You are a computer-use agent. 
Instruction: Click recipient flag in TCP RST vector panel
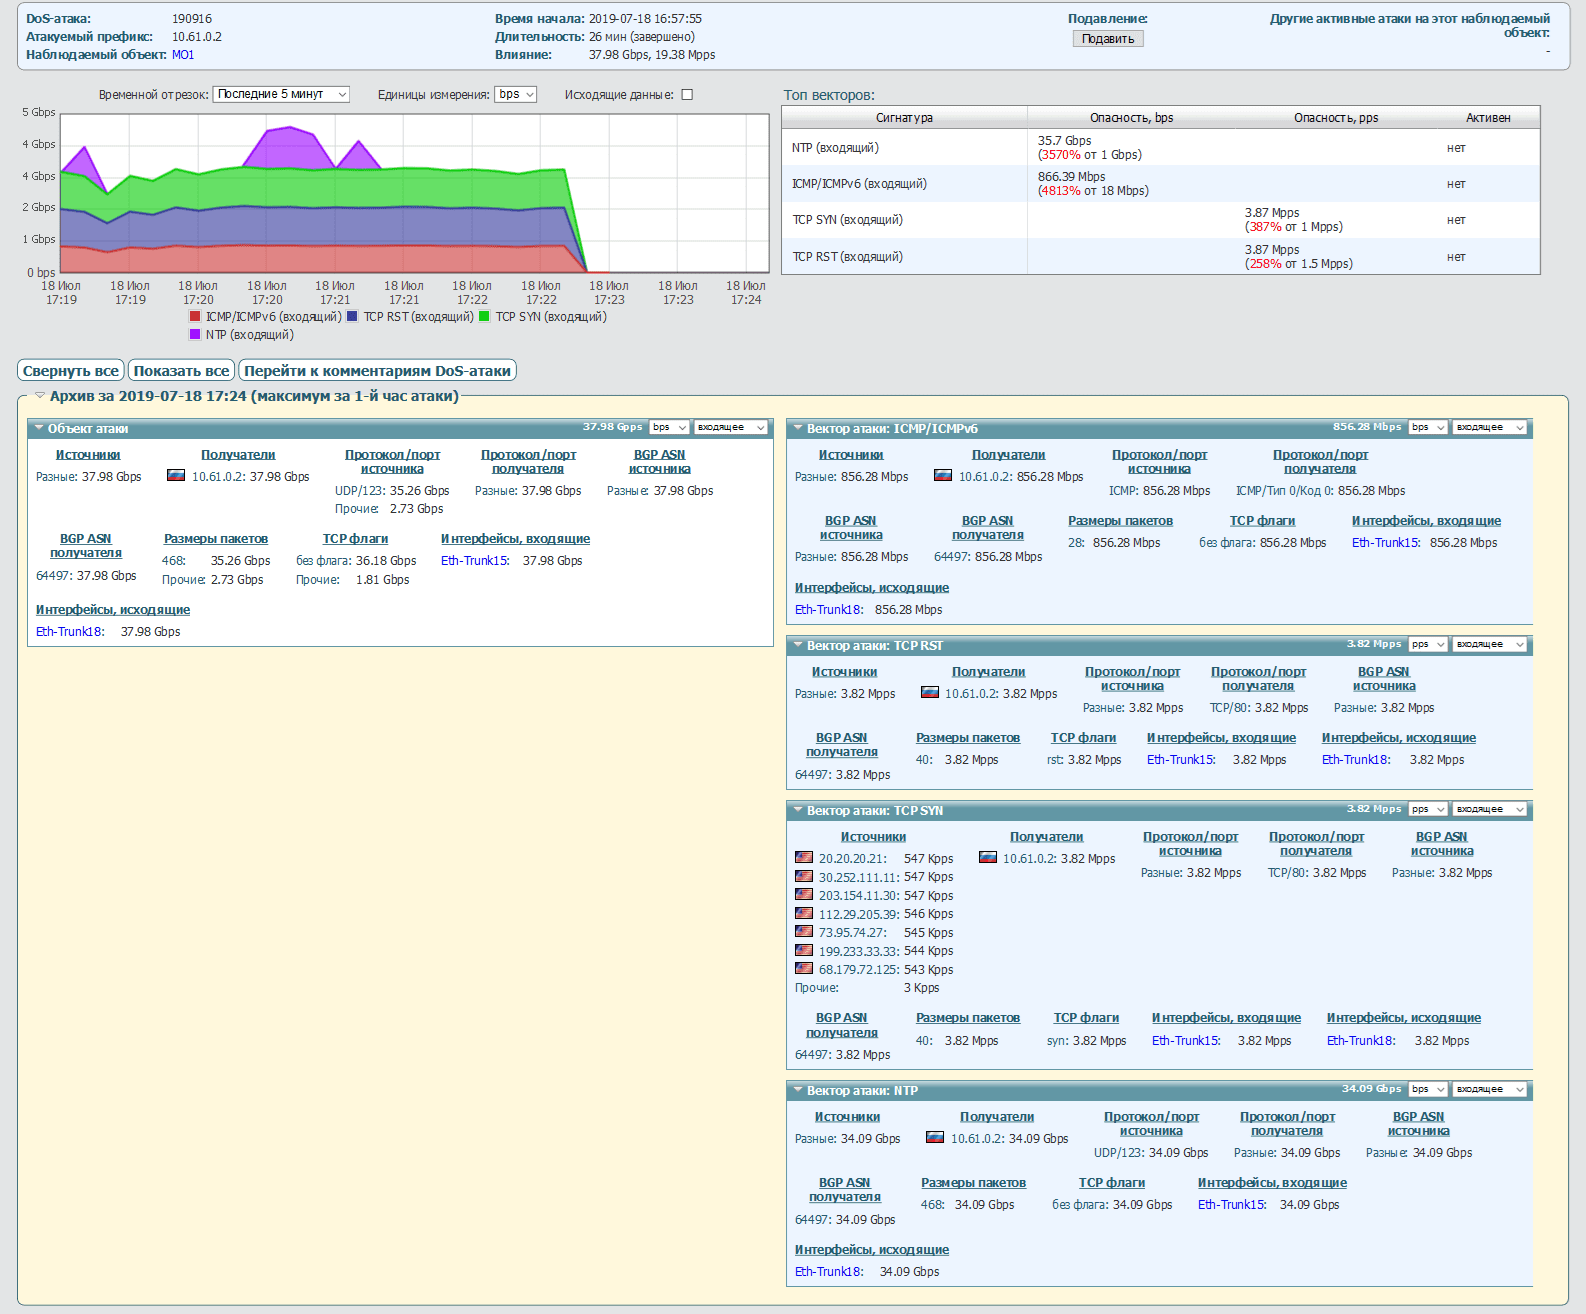click(x=929, y=692)
